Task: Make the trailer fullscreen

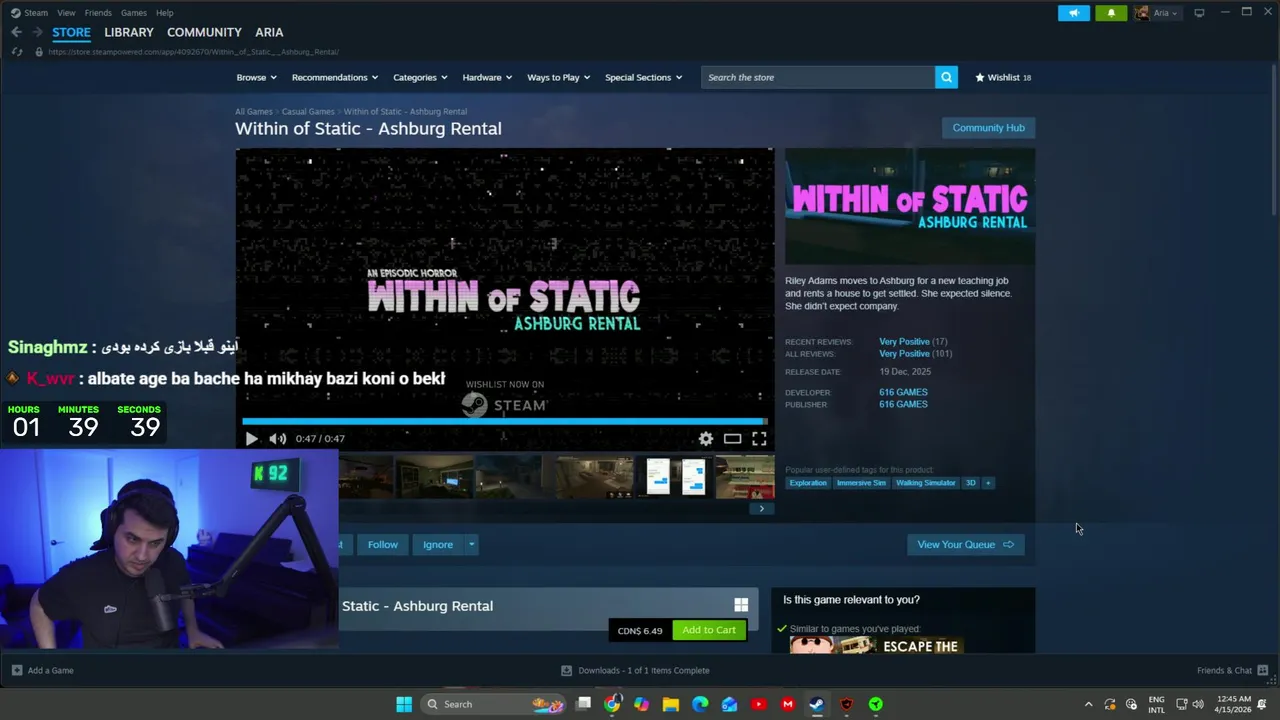Action: click(760, 439)
